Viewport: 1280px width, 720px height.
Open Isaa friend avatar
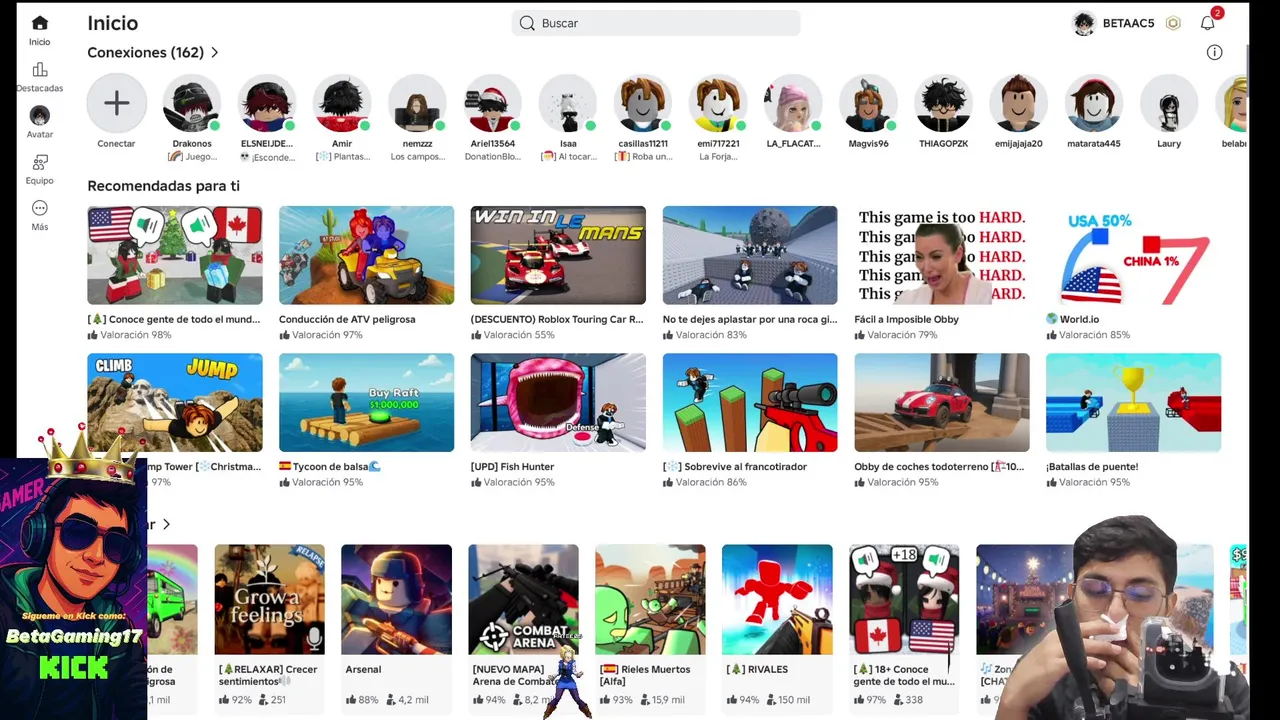point(568,103)
